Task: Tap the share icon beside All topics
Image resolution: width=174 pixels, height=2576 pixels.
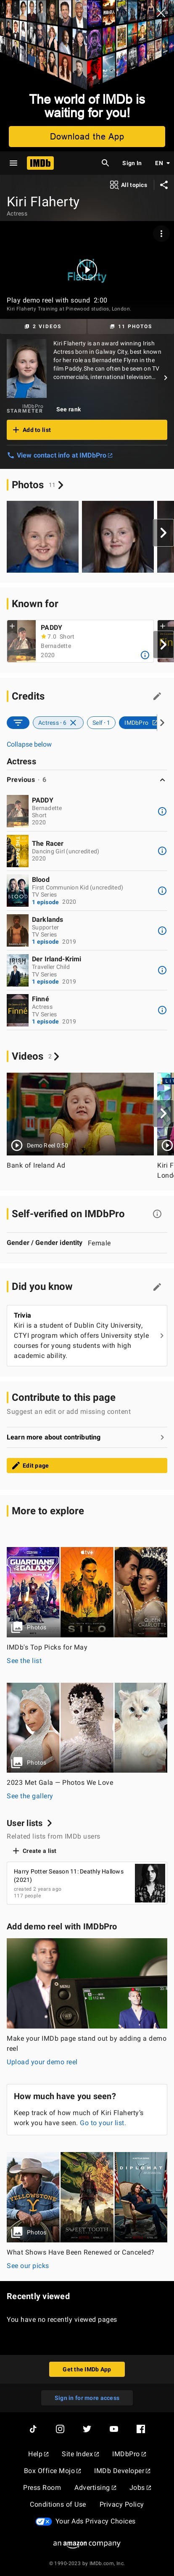Action: 163,185
